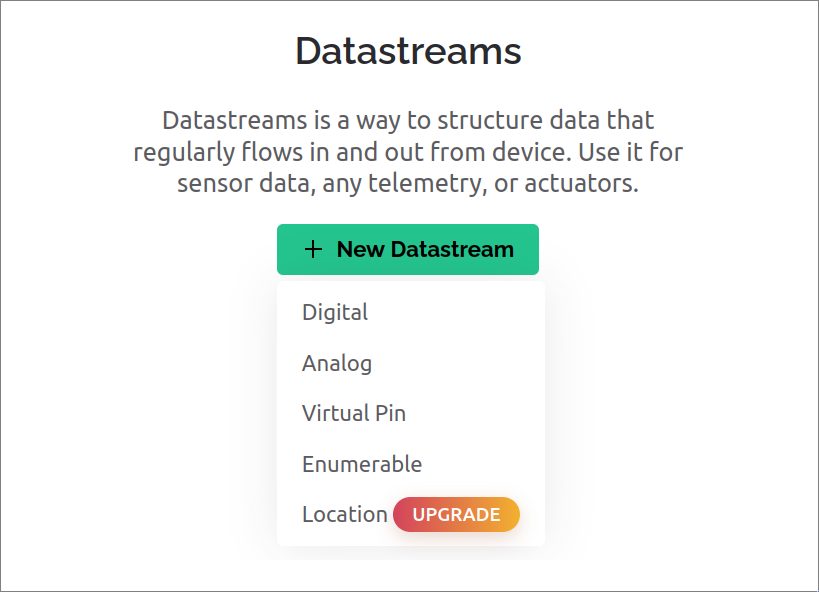Select the green datastream creation button

(408, 249)
